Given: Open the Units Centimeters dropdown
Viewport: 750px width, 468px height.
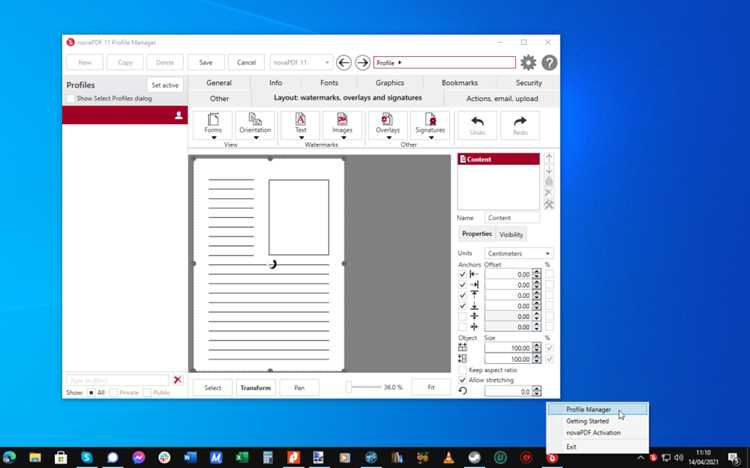Looking at the screenshot, I should click(x=519, y=253).
